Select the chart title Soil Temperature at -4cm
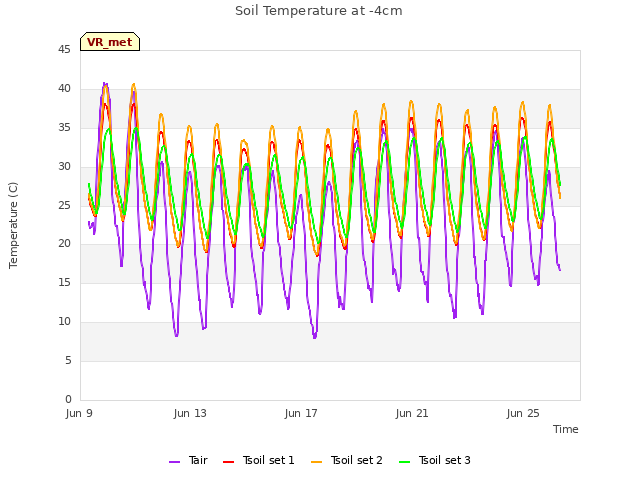The width and height of the screenshot is (640, 480). click(319, 11)
